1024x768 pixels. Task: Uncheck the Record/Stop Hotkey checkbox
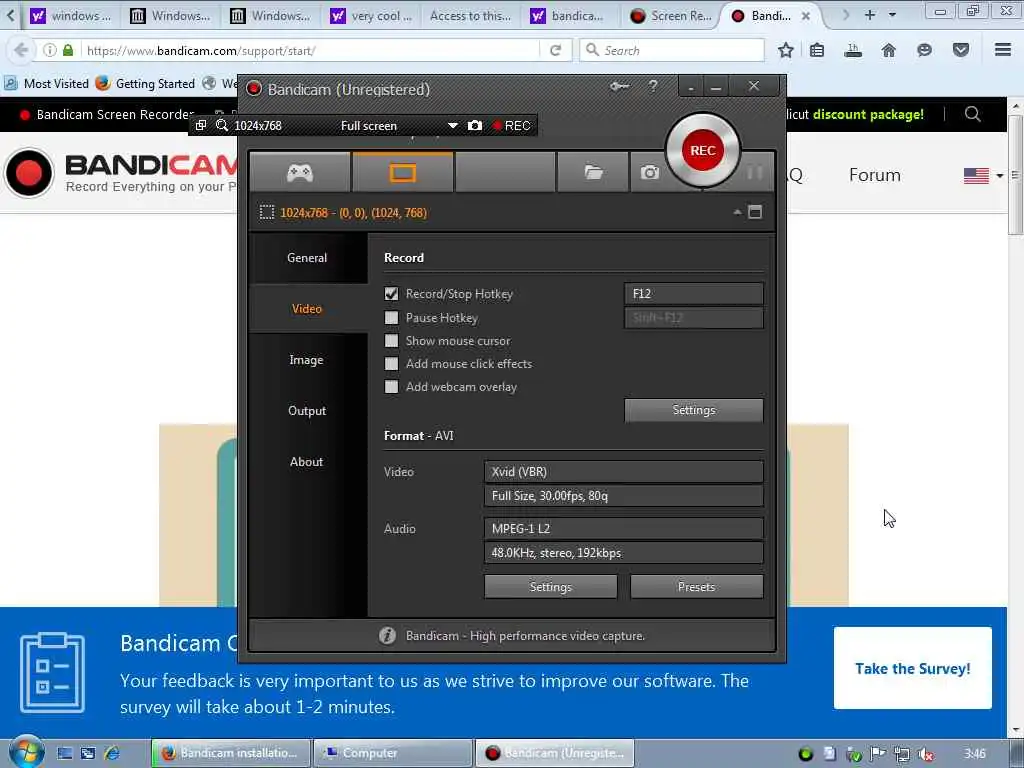click(391, 294)
